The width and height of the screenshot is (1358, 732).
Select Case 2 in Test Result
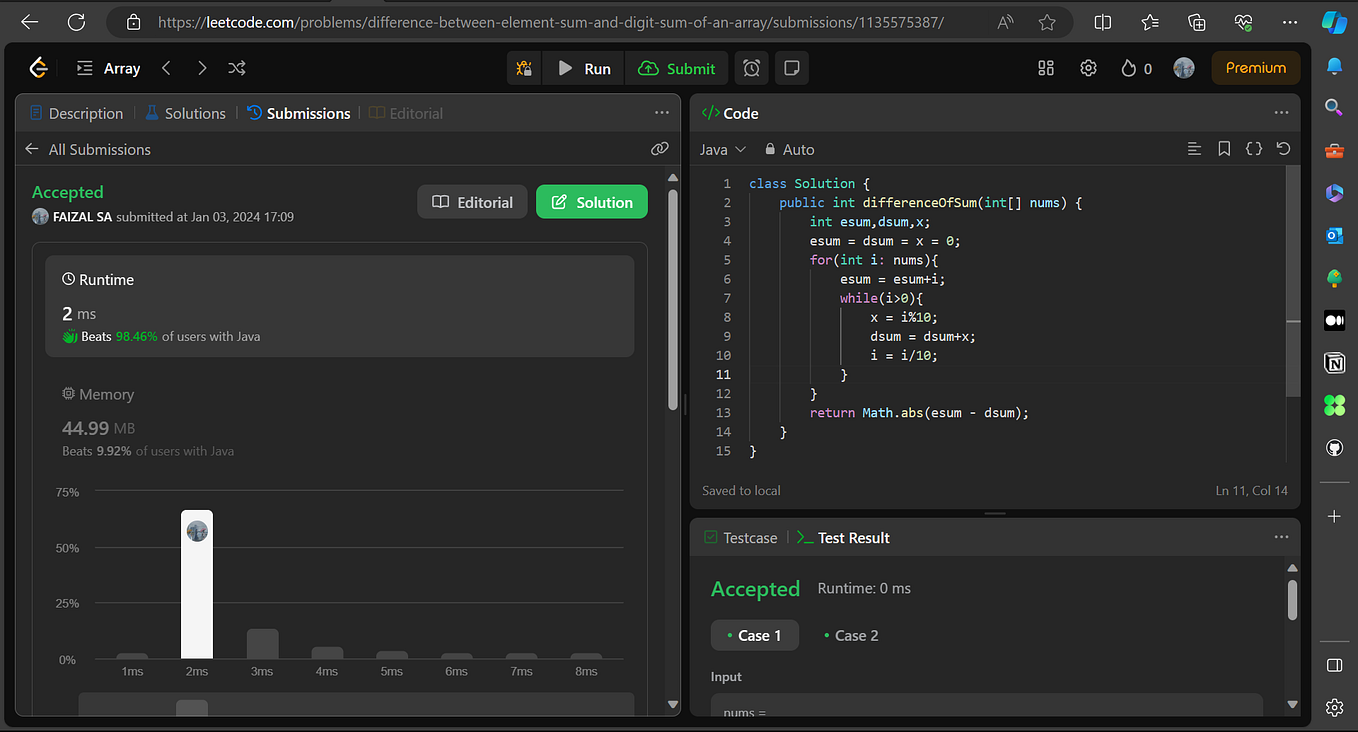(x=851, y=635)
